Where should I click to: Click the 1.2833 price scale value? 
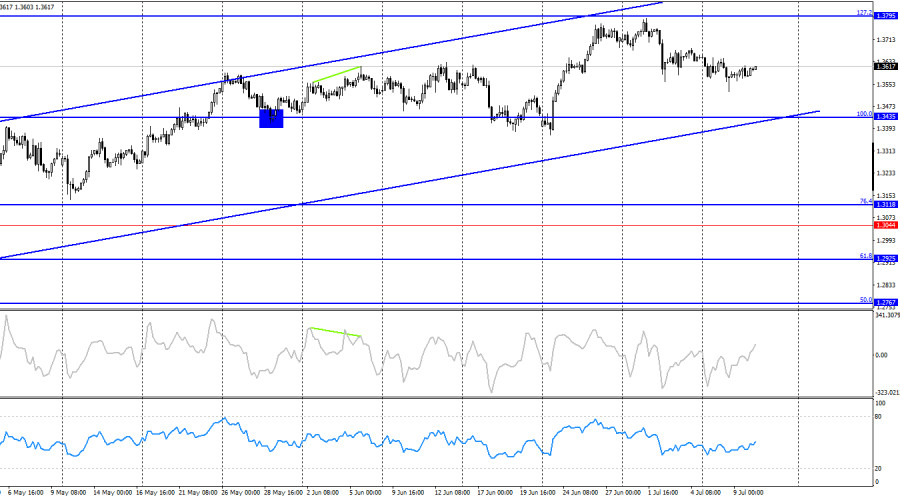tap(886, 285)
